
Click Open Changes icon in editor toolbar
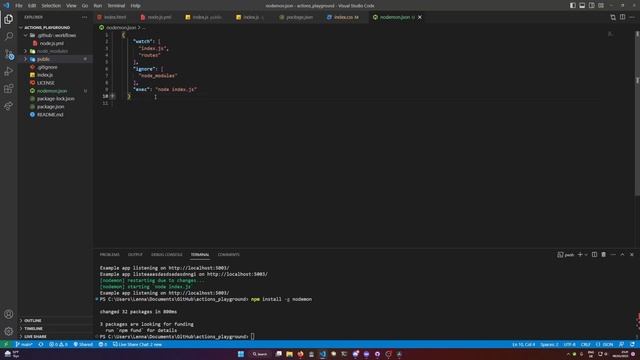point(613,17)
